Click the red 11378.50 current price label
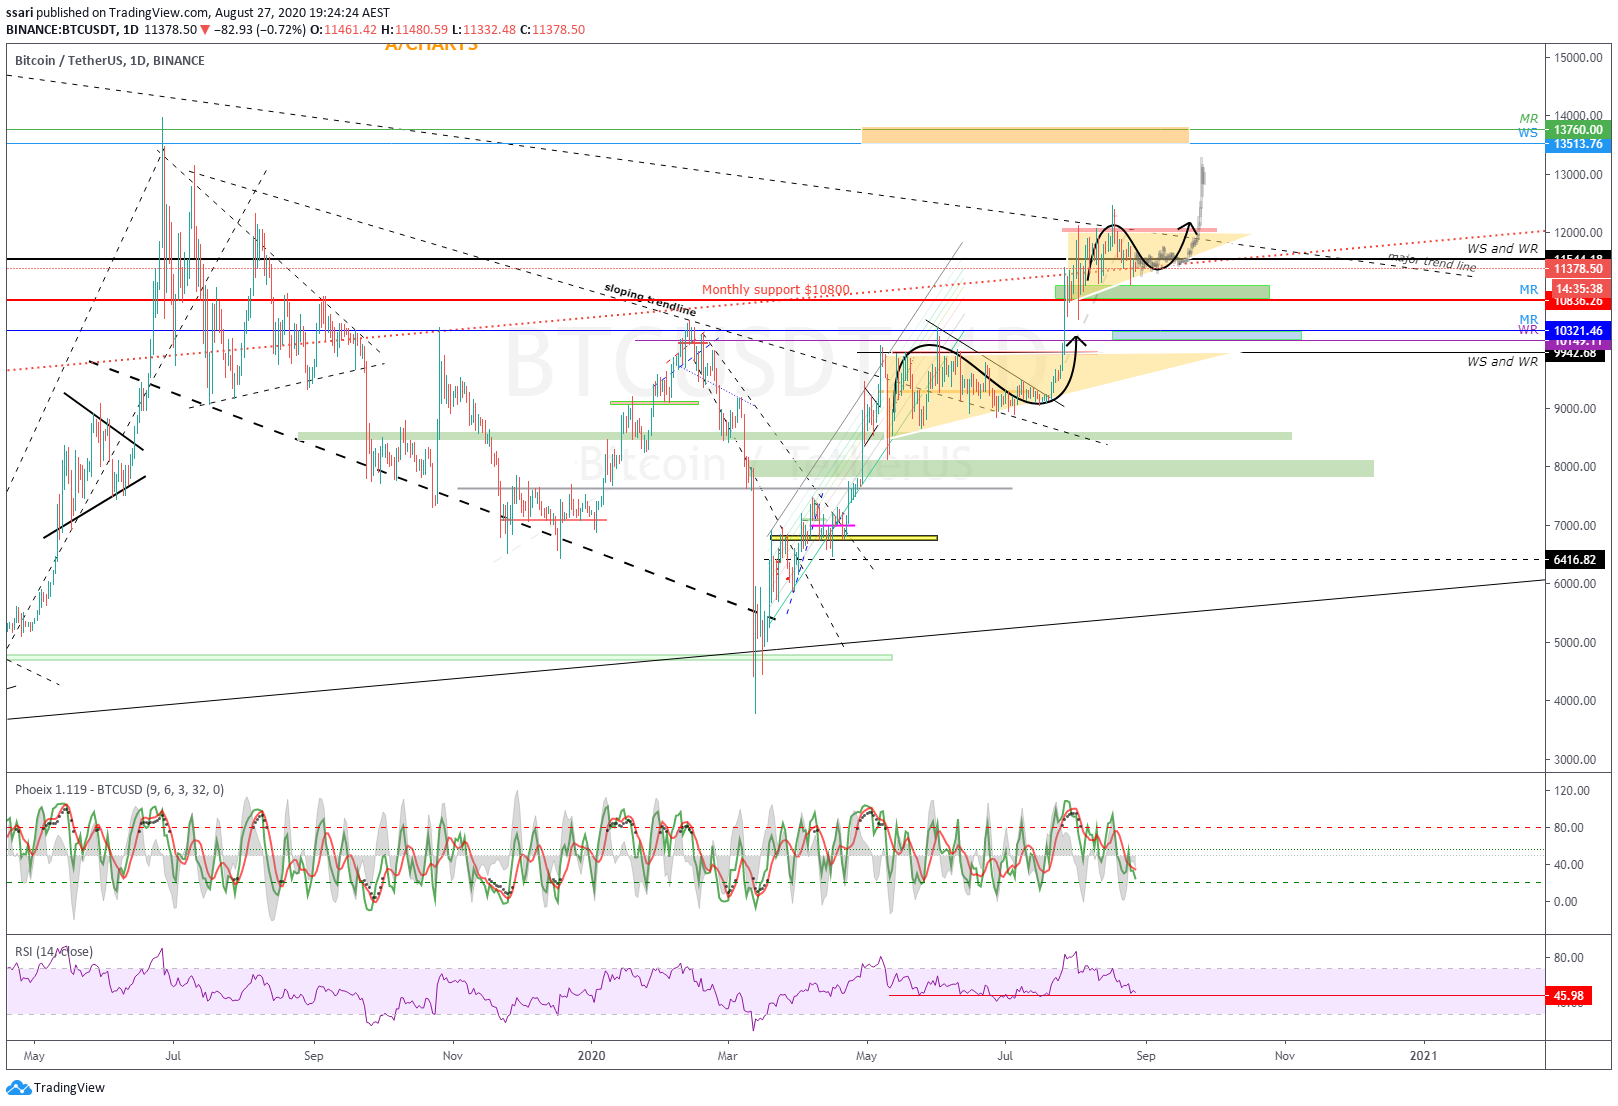Screen dimensions: 1618x1106 coord(1578,269)
